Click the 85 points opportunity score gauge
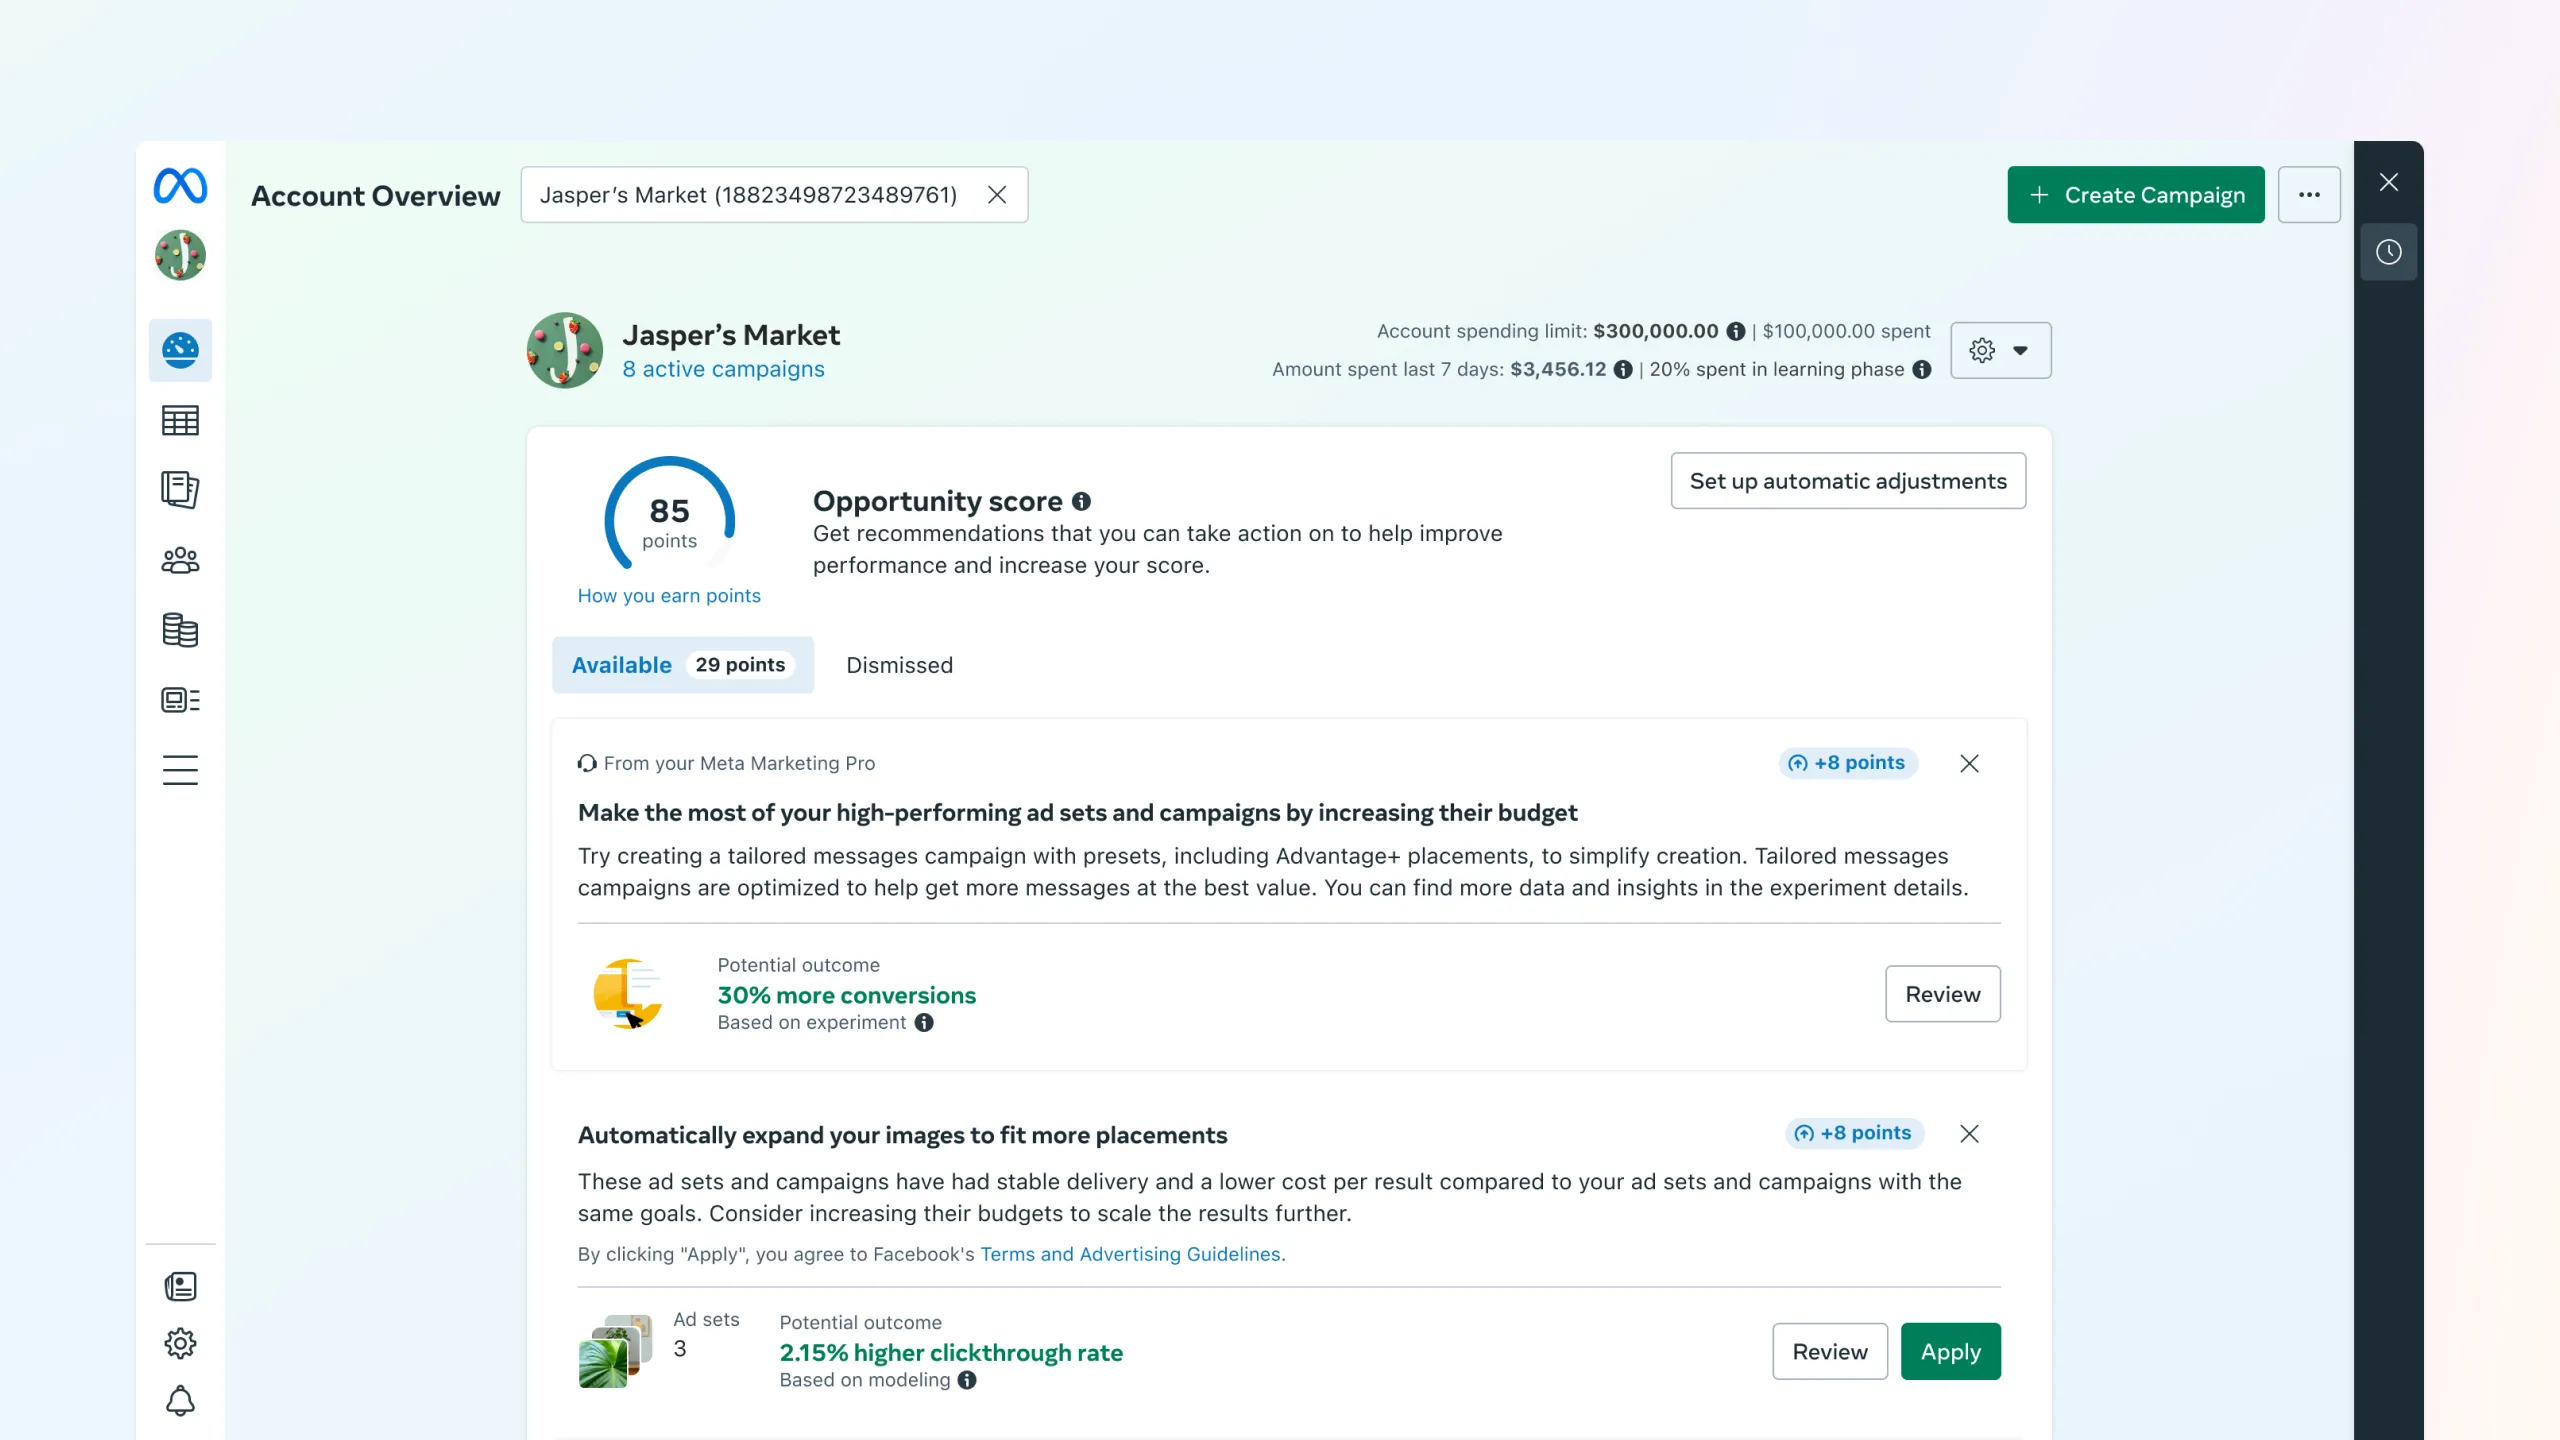 (x=669, y=515)
